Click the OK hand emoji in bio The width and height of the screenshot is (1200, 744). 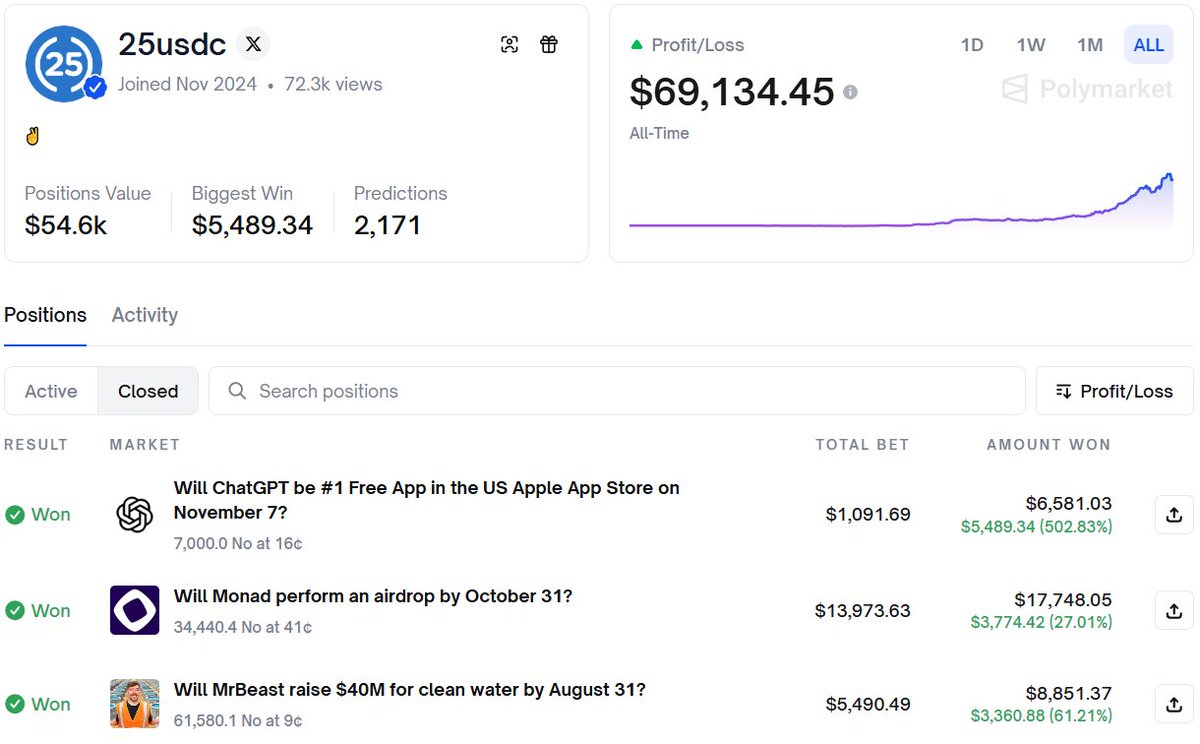click(x=32, y=136)
